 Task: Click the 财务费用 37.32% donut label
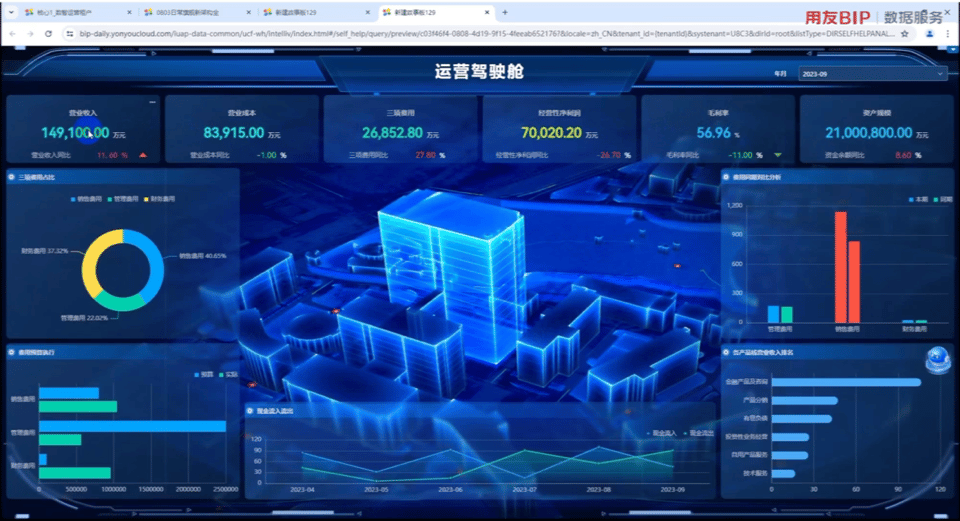coord(44,251)
